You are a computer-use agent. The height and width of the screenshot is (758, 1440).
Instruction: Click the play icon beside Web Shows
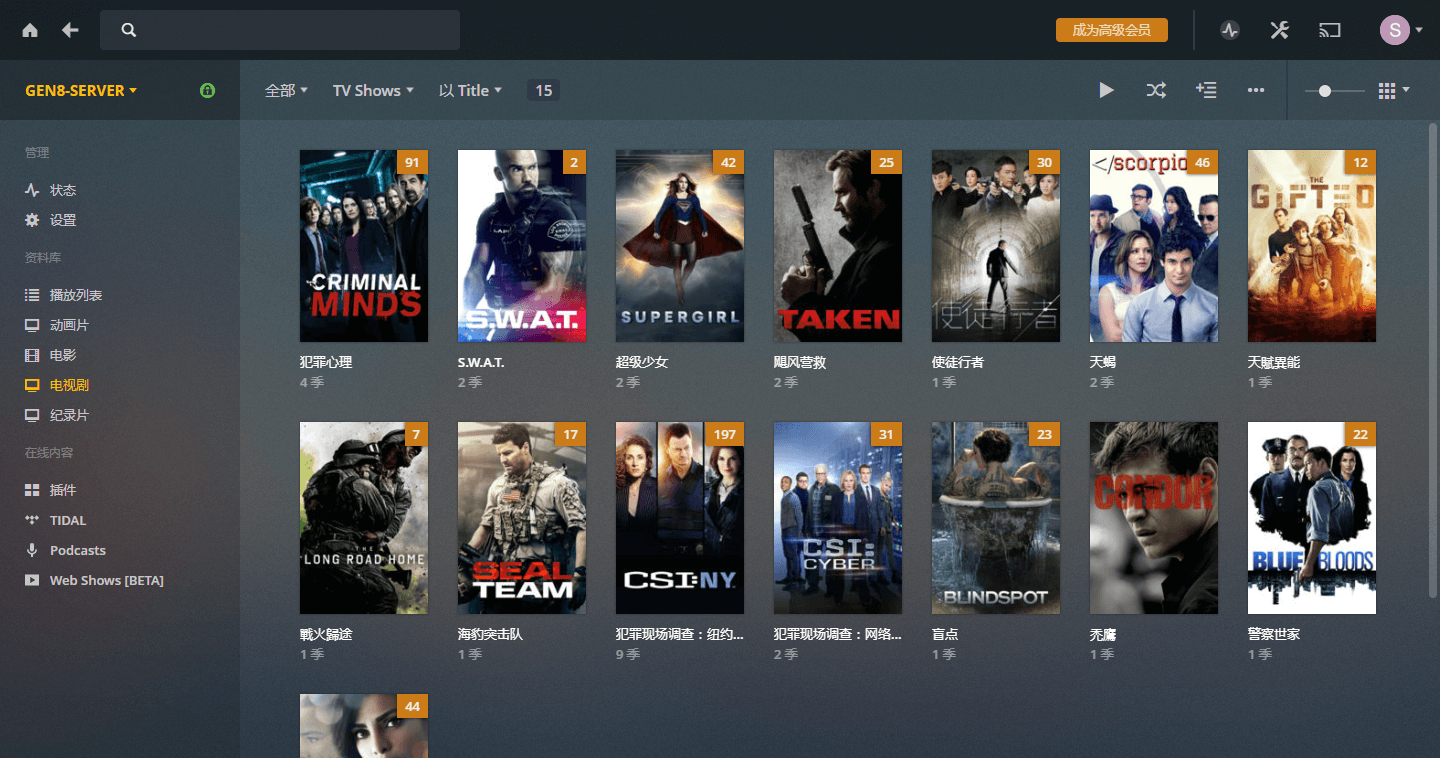coord(32,580)
